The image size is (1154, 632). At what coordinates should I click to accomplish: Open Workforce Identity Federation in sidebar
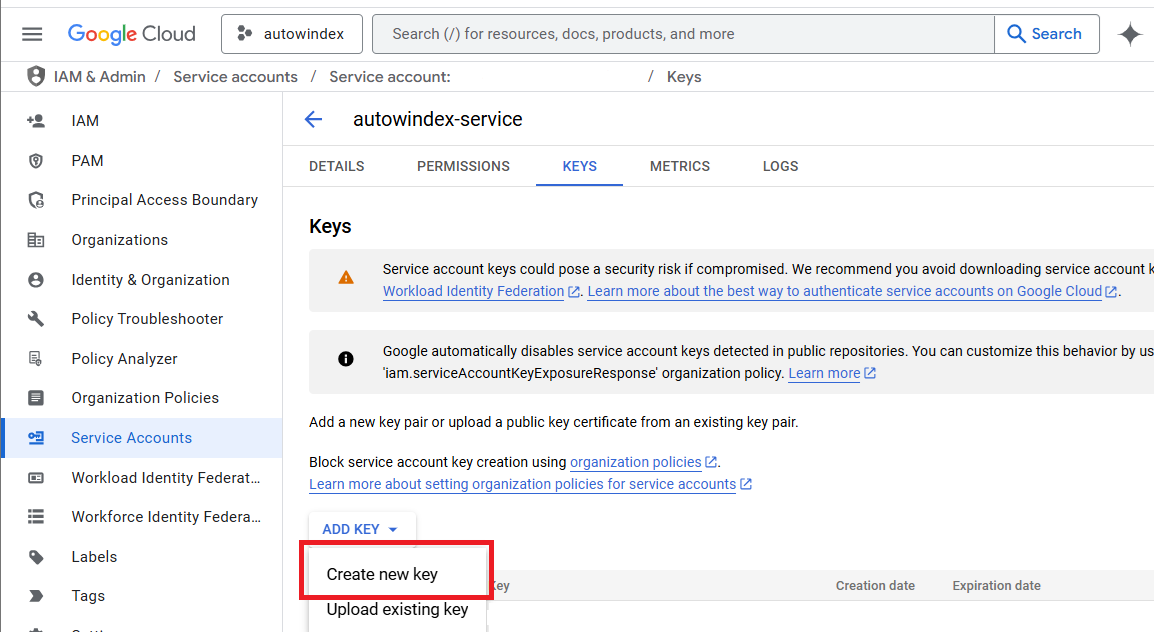point(166,516)
